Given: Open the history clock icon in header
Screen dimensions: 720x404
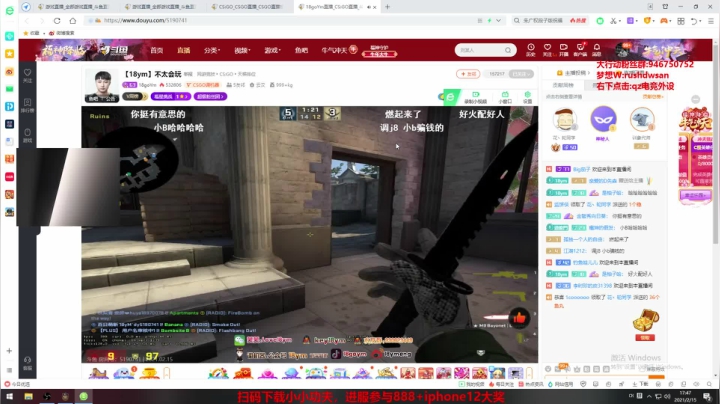Looking at the screenshot, I should click(x=531, y=50).
